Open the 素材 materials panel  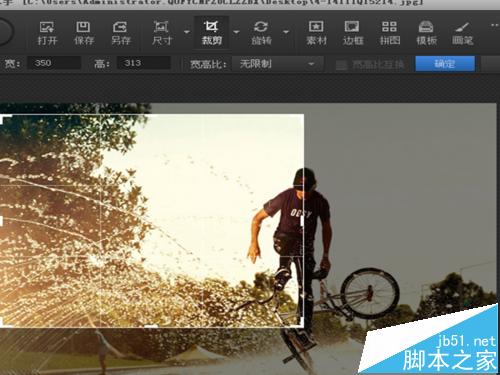316,33
